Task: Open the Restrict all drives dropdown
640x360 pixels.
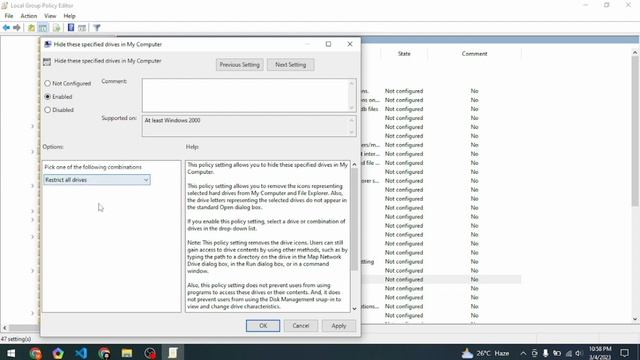Action: coord(97,180)
